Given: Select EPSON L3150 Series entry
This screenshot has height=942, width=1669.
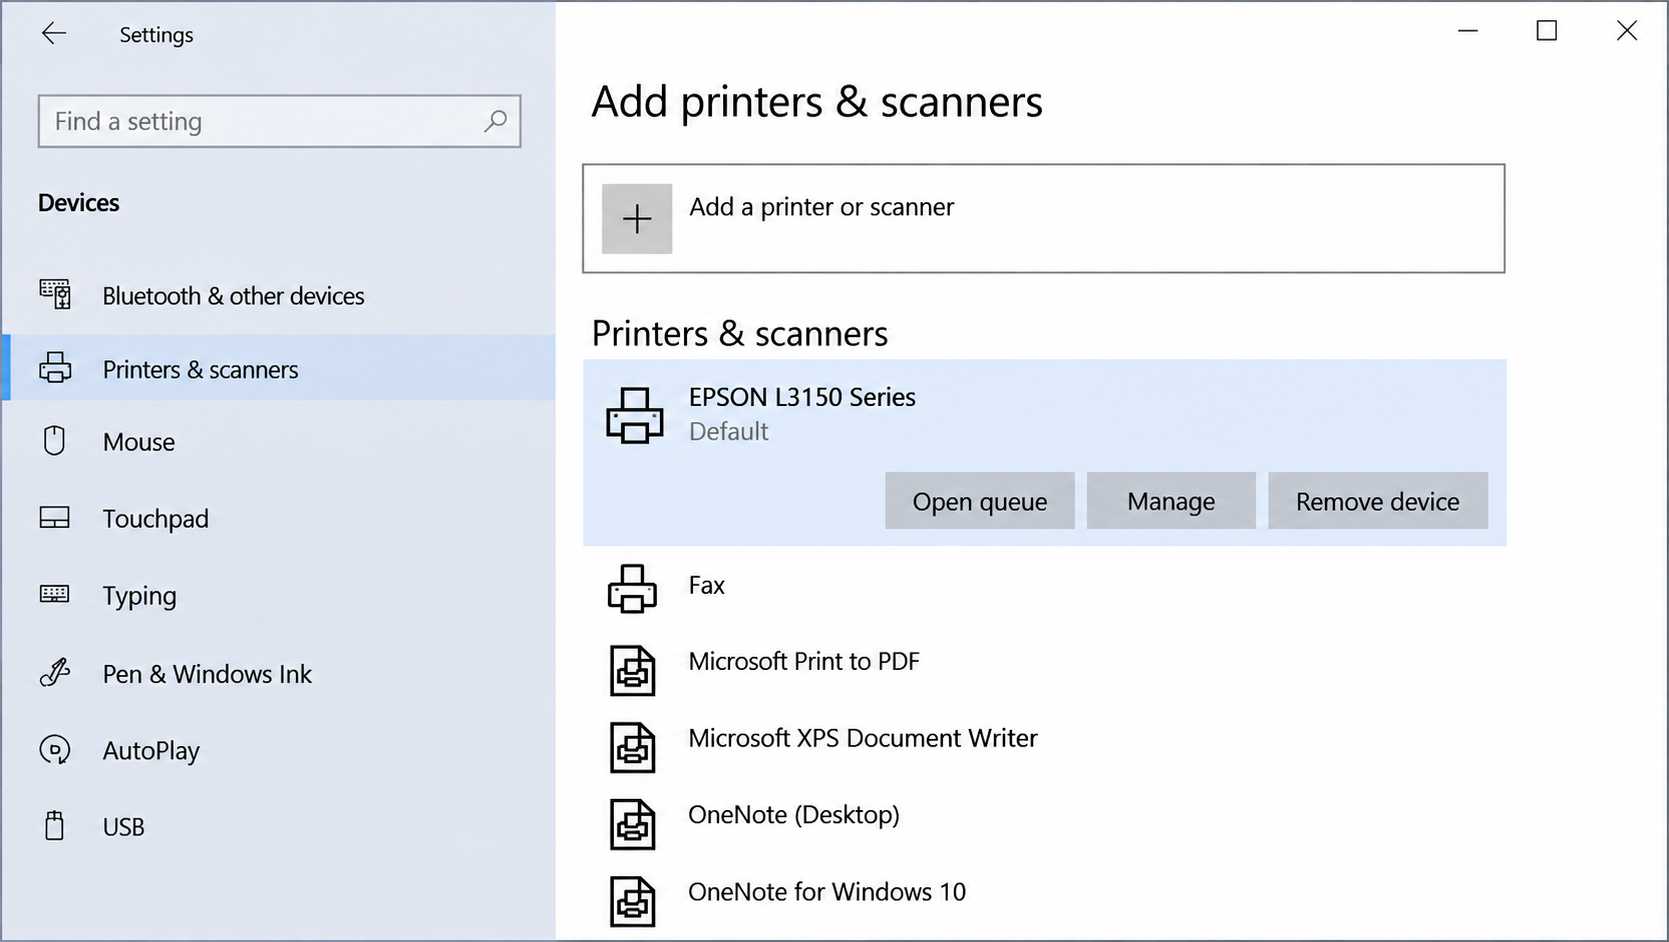Looking at the screenshot, I should click(x=1044, y=452).
